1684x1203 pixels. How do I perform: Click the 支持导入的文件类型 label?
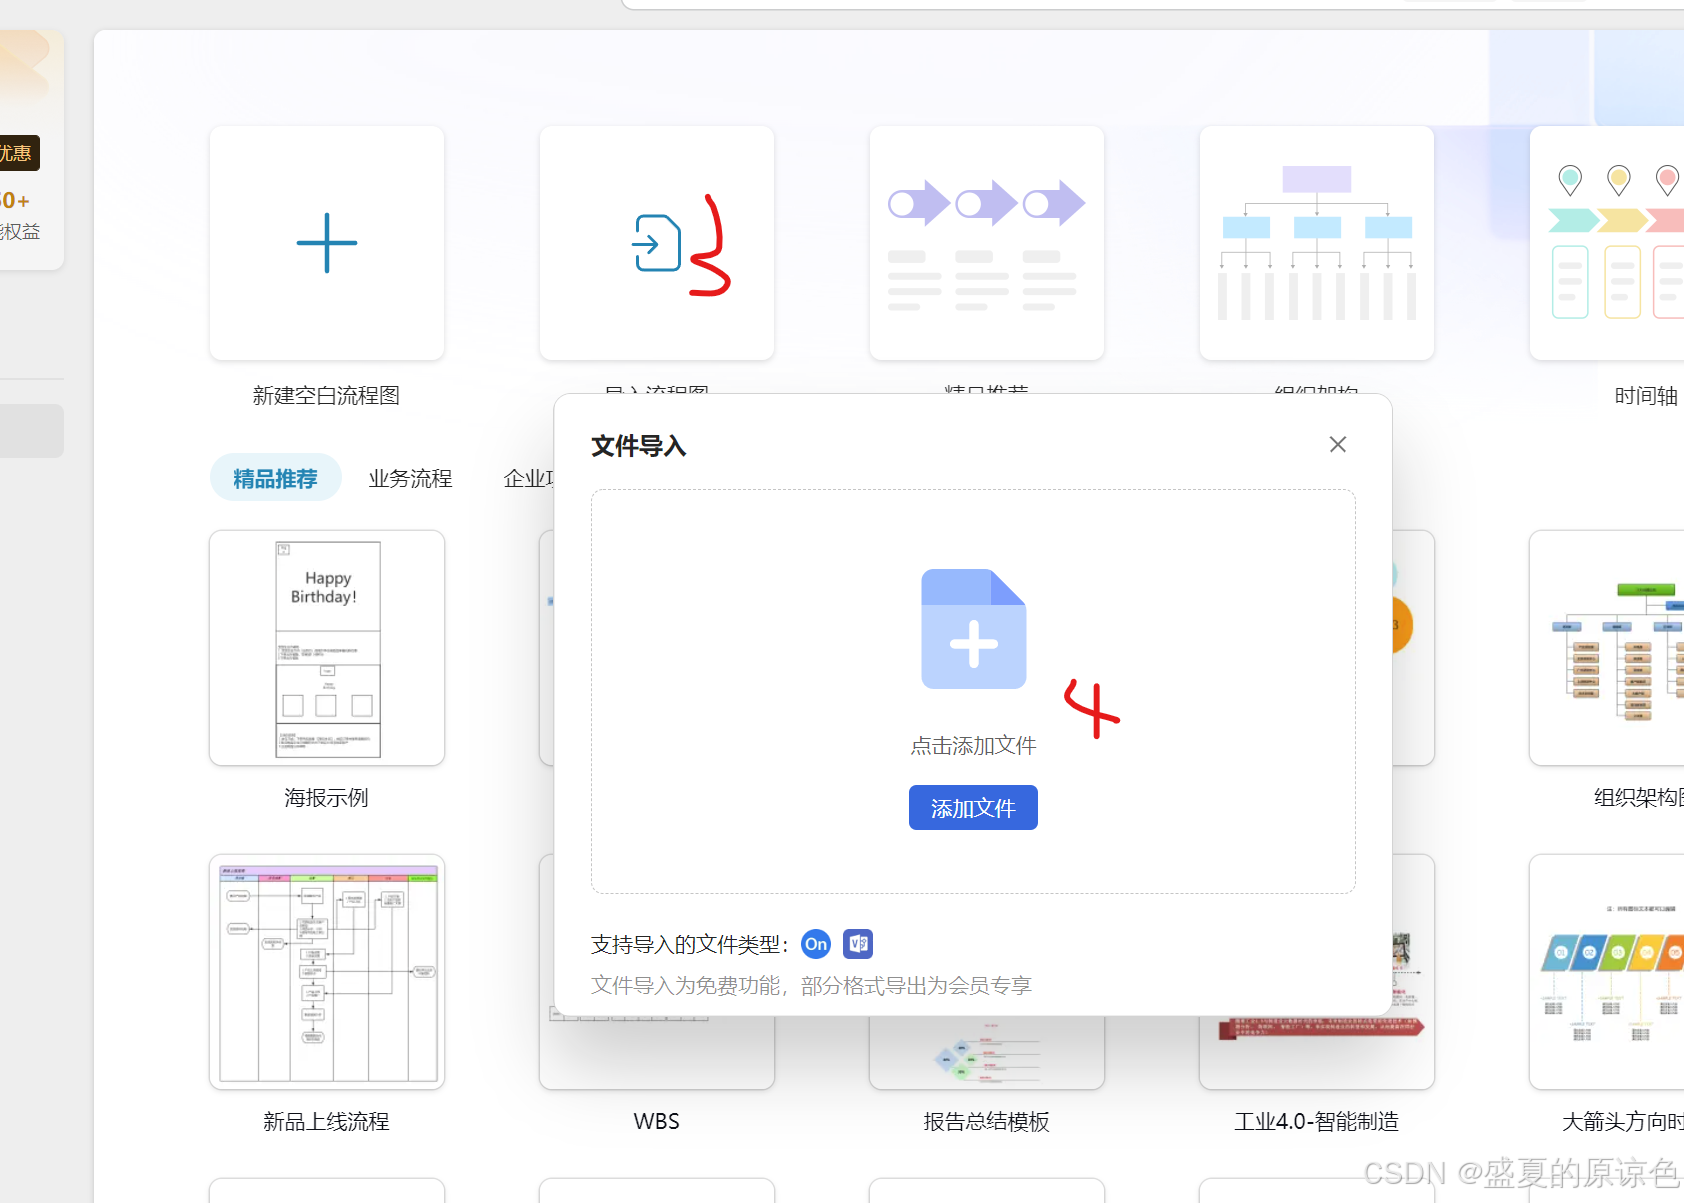click(x=690, y=945)
